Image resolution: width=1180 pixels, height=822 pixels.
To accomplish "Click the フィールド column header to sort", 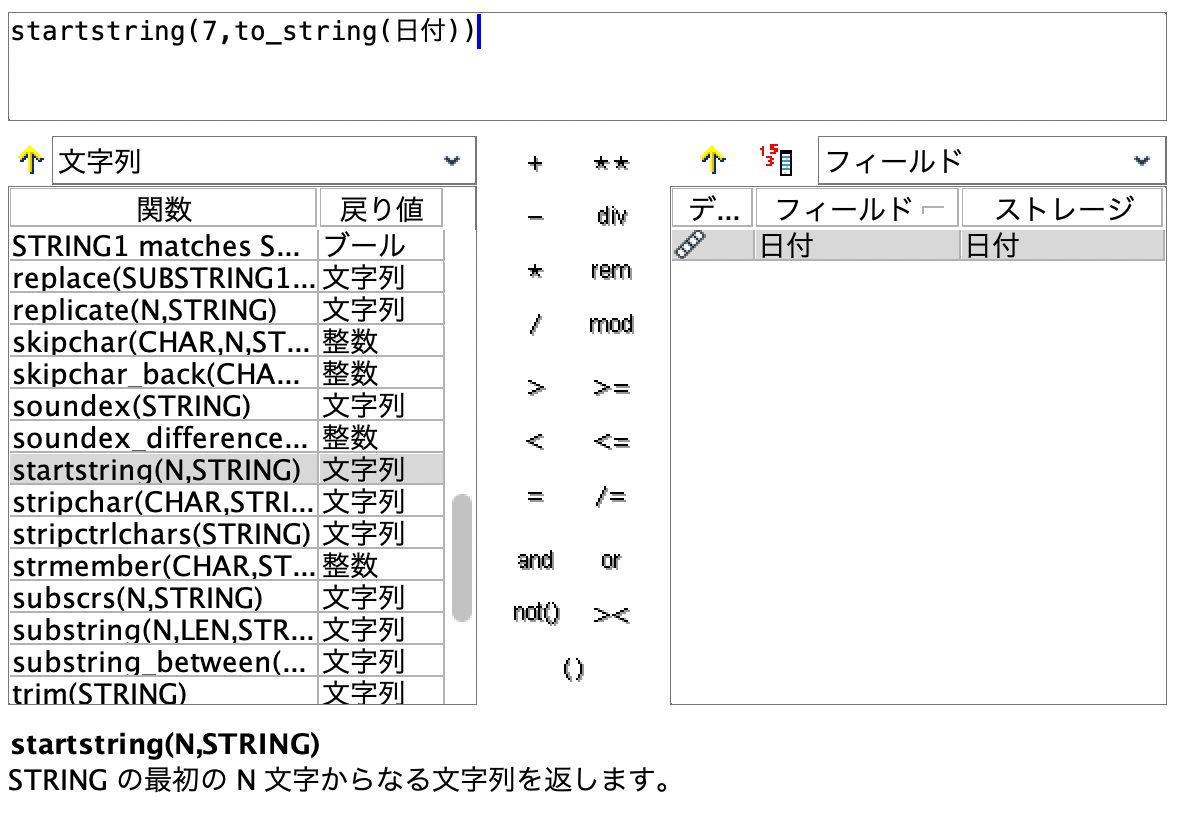I will point(850,206).
